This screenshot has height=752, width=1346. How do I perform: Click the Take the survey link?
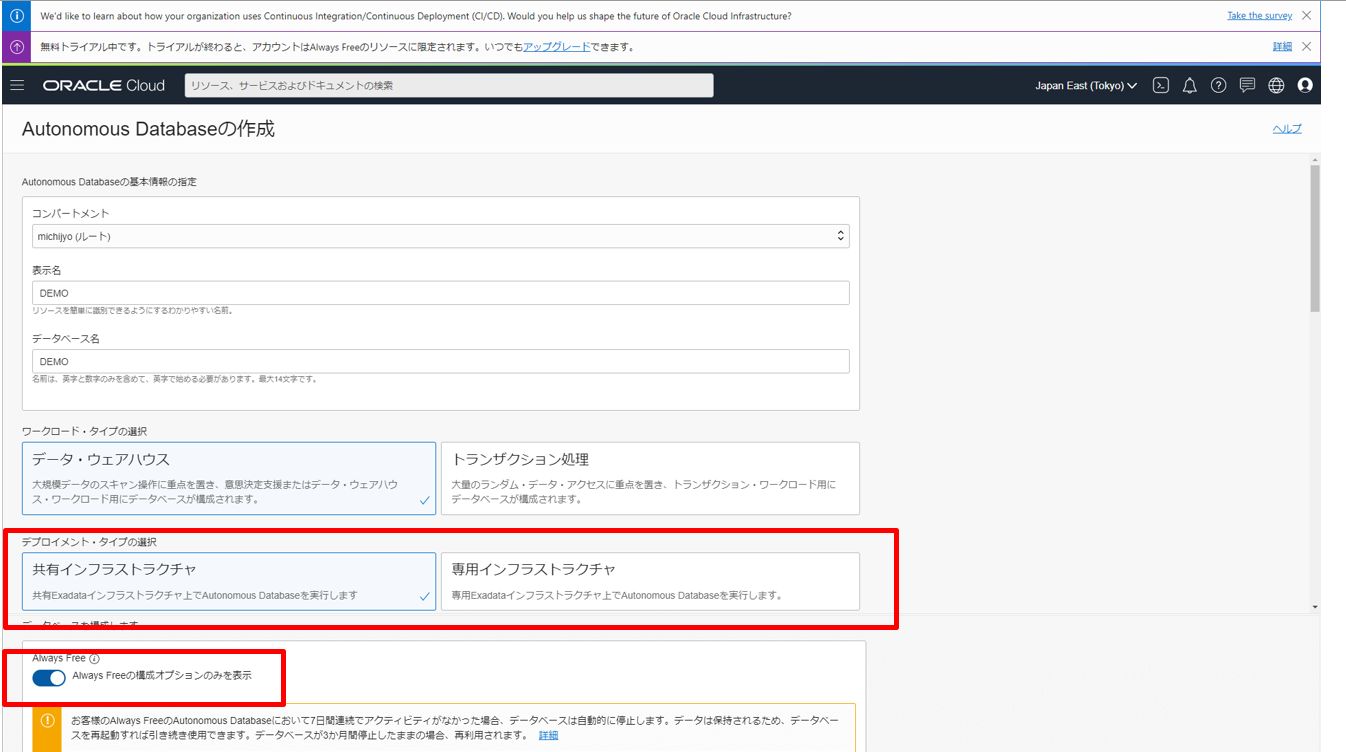1258,15
